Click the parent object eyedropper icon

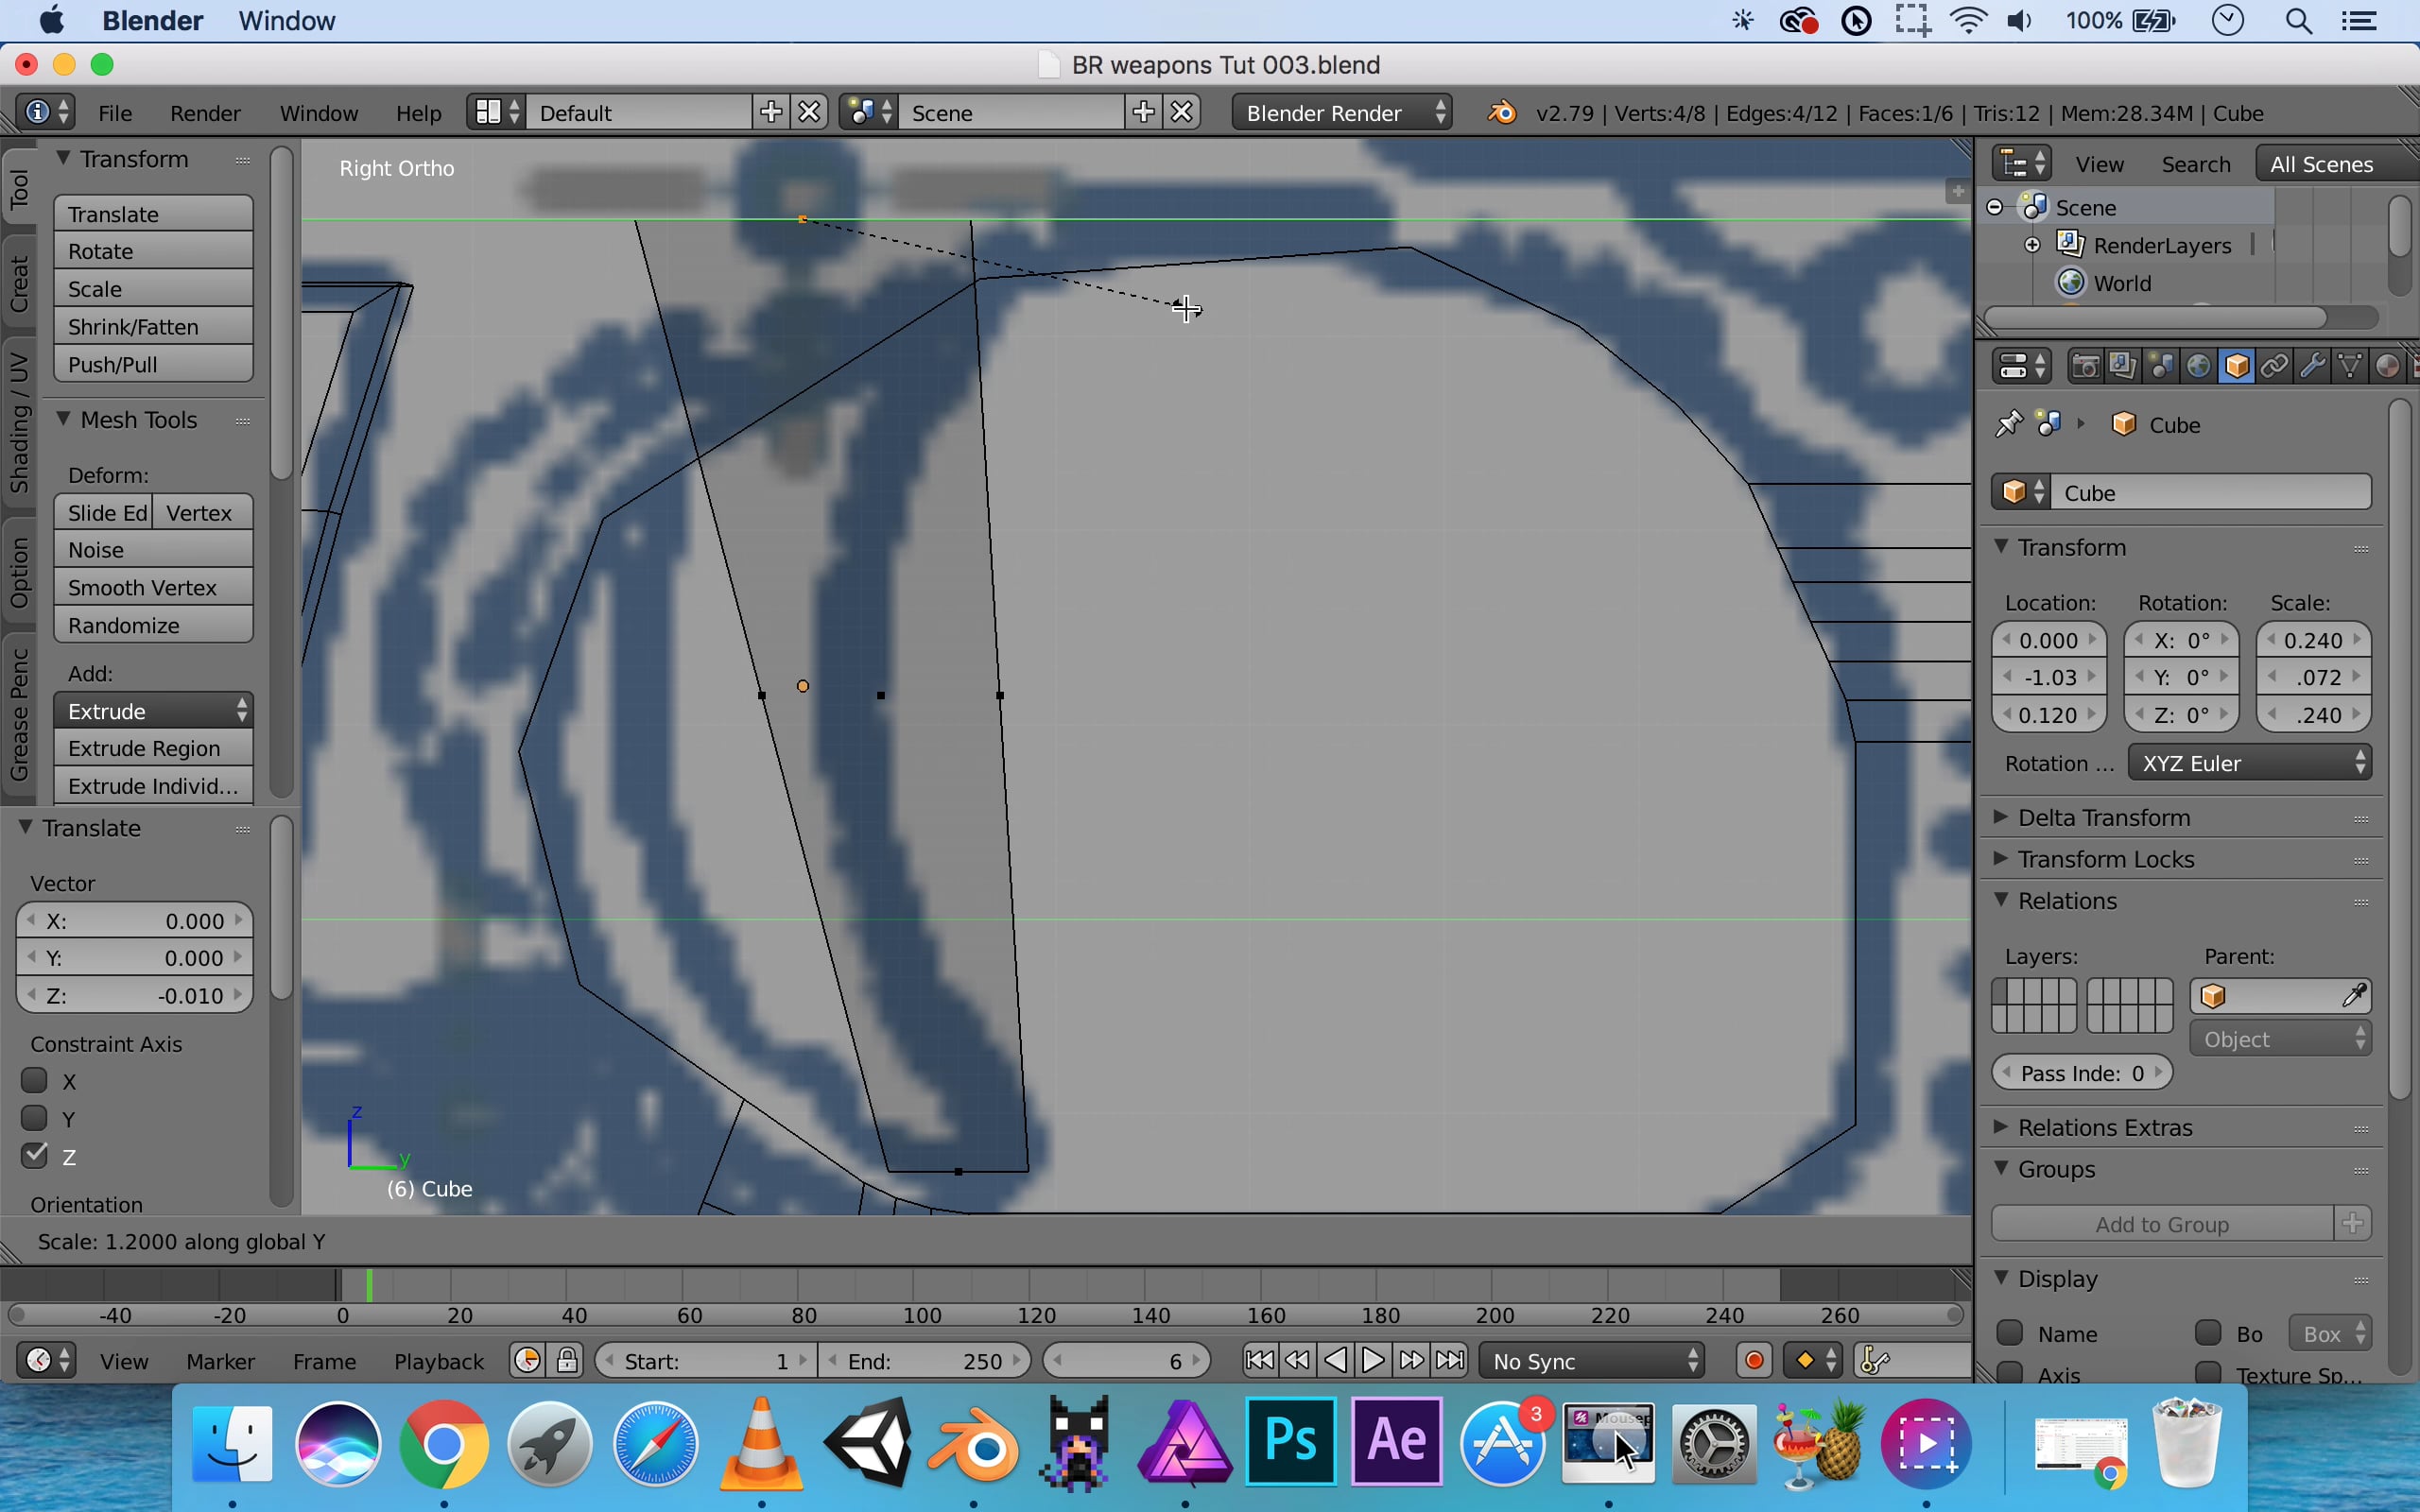point(2354,996)
